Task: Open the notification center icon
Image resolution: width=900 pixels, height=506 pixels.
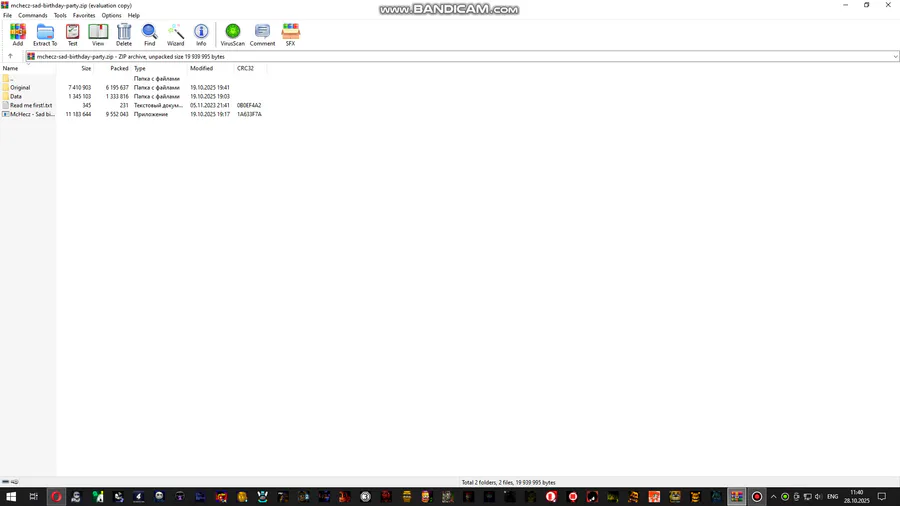Action: (882, 497)
